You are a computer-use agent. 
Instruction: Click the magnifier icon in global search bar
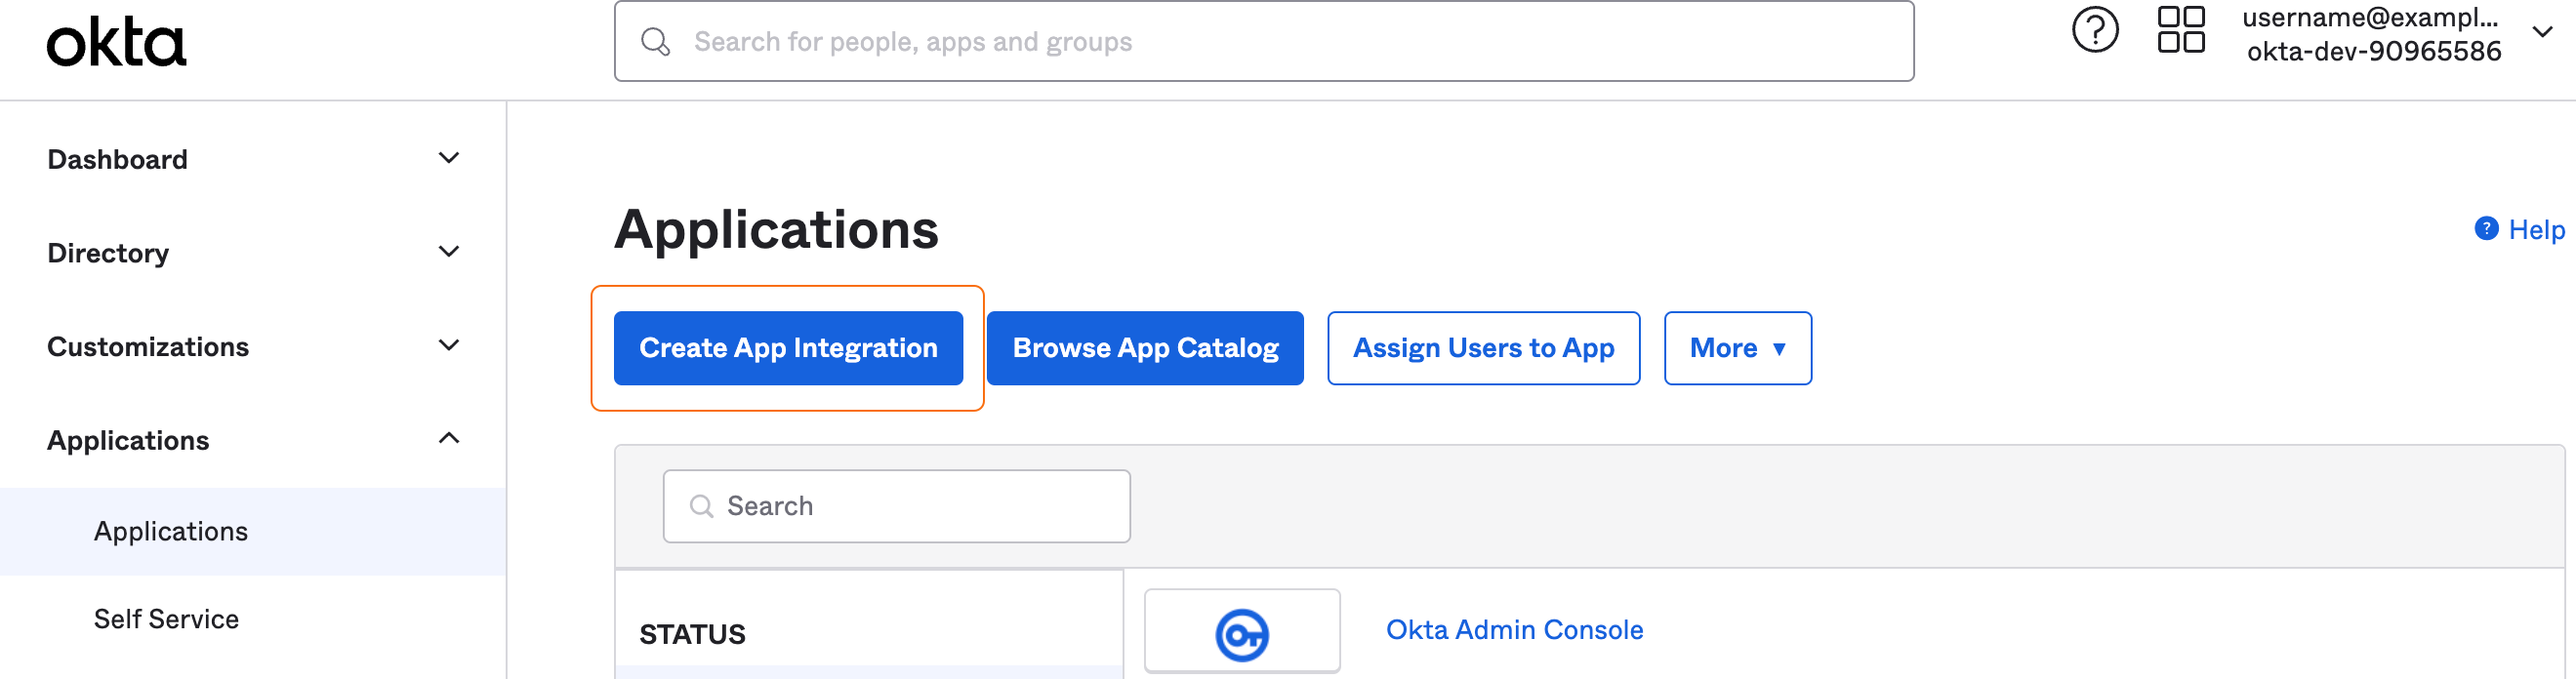(655, 41)
